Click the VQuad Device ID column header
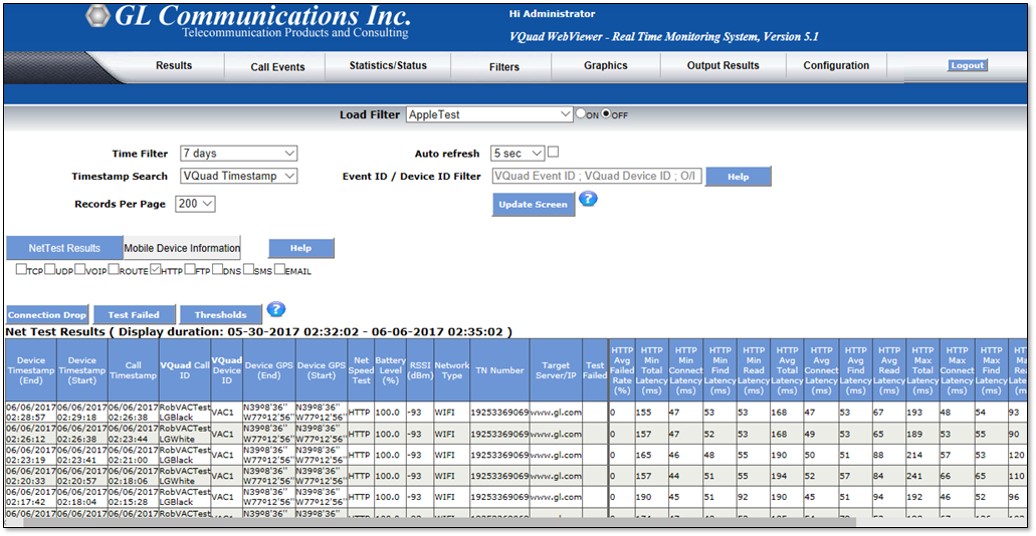The image size is (1036, 536). 227,370
